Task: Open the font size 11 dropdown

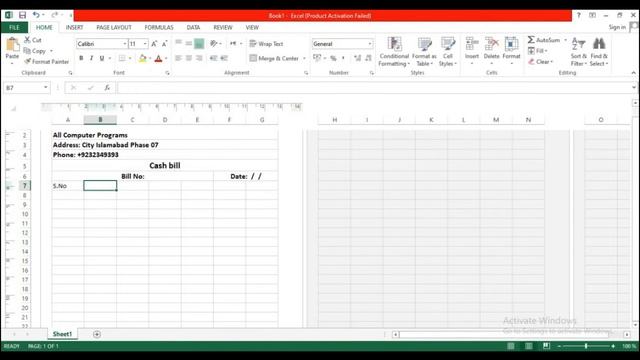Action: [145, 44]
